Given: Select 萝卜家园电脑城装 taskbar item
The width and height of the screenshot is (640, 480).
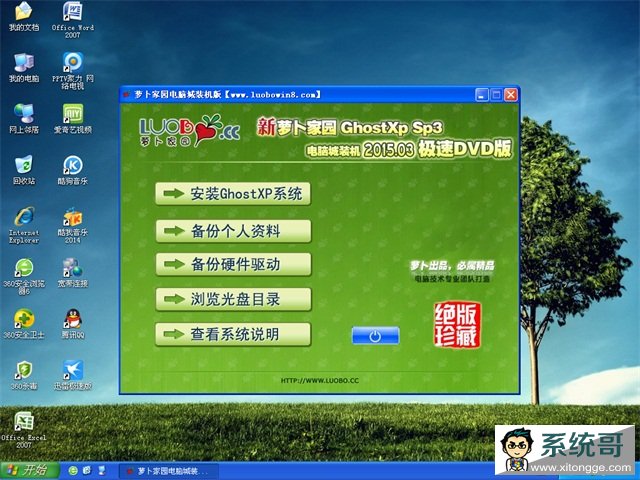Looking at the screenshot, I should (x=168, y=471).
